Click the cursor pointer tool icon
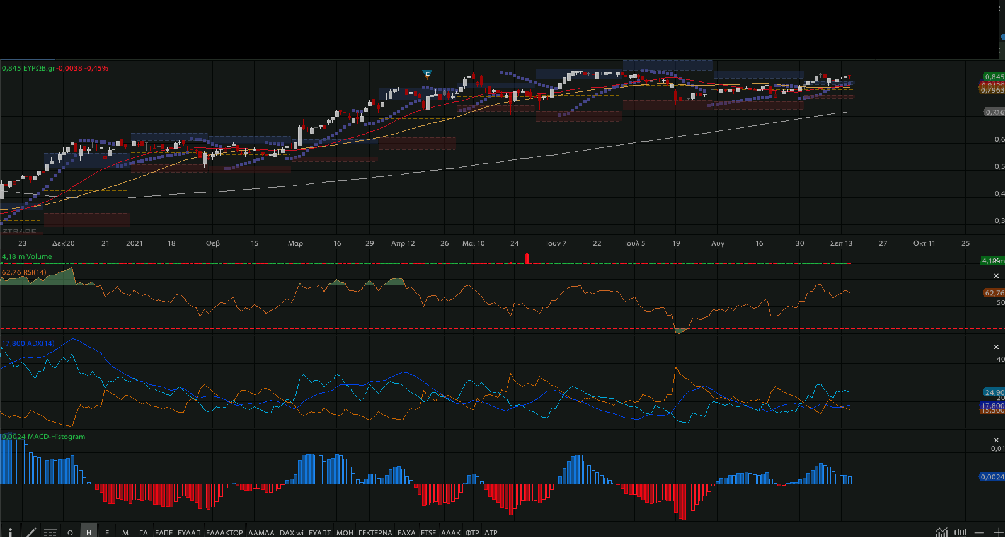 tap(12, 531)
